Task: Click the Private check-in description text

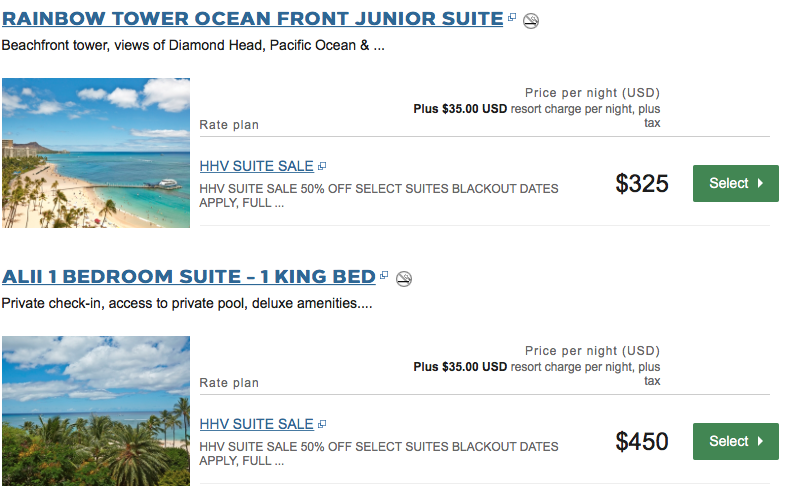Action: tap(187, 303)
